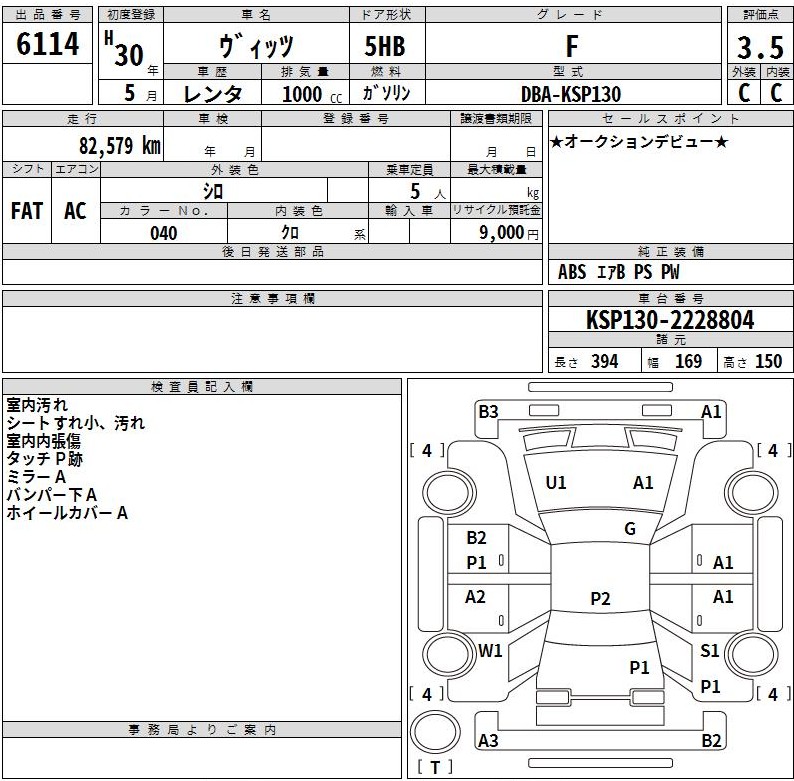794x781 pixels.
Task: Click the B3 mark on front bumper
Action: pyautogui.click(x=488, y=412)
